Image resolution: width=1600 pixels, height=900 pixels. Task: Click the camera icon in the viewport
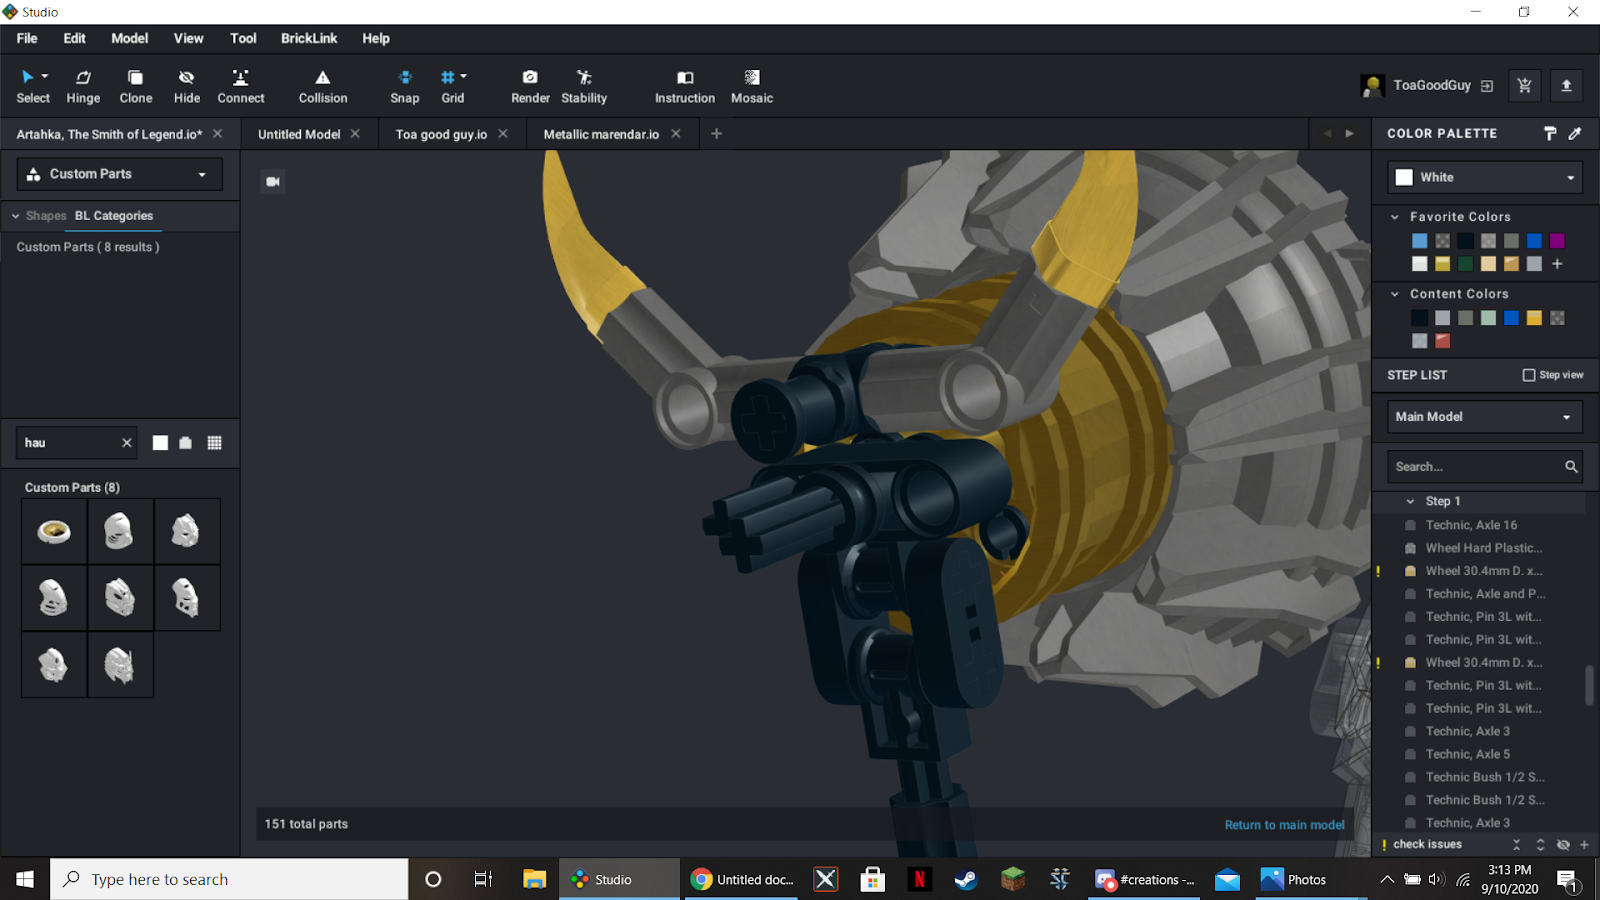pos(273,181)
